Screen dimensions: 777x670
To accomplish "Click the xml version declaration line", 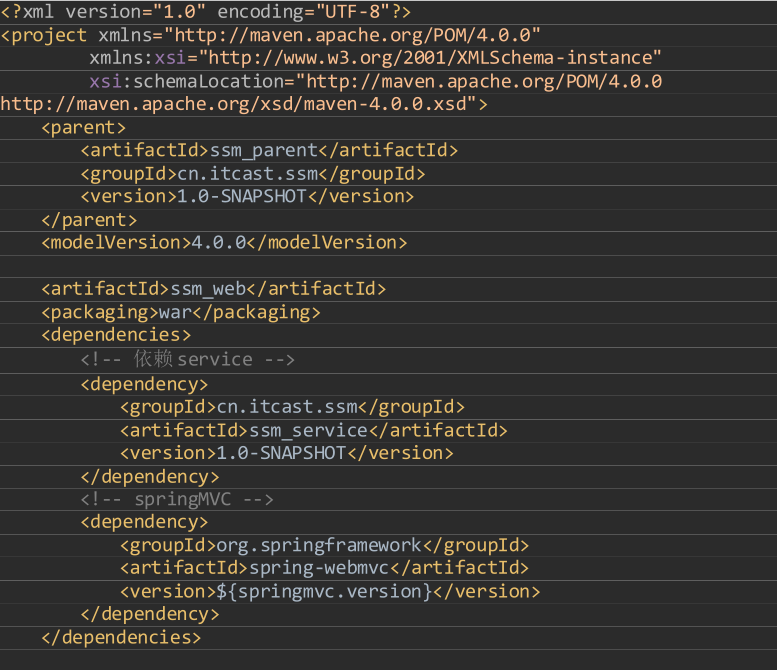I will coord(206,12).
